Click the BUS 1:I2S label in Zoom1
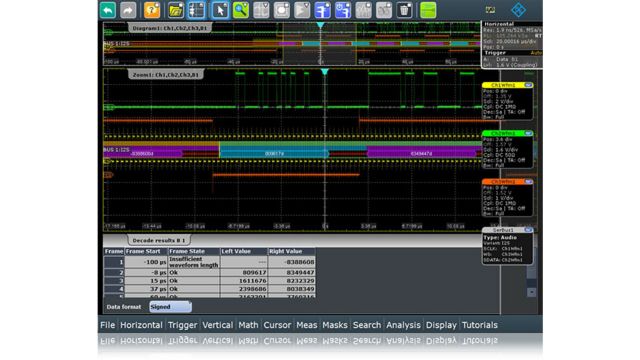 point(116,150)
